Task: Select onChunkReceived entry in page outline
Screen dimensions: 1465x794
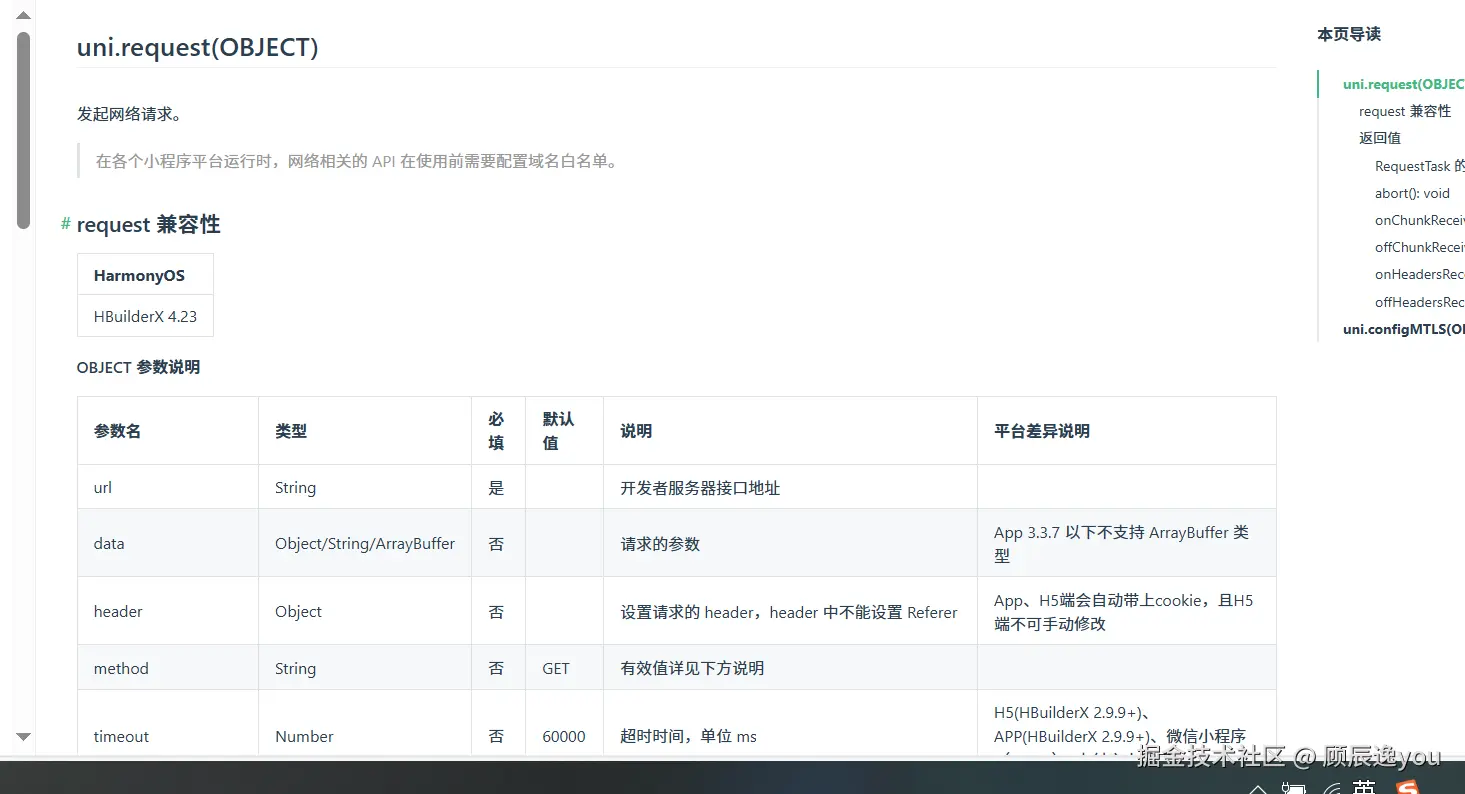Action: click(1419, 220)
